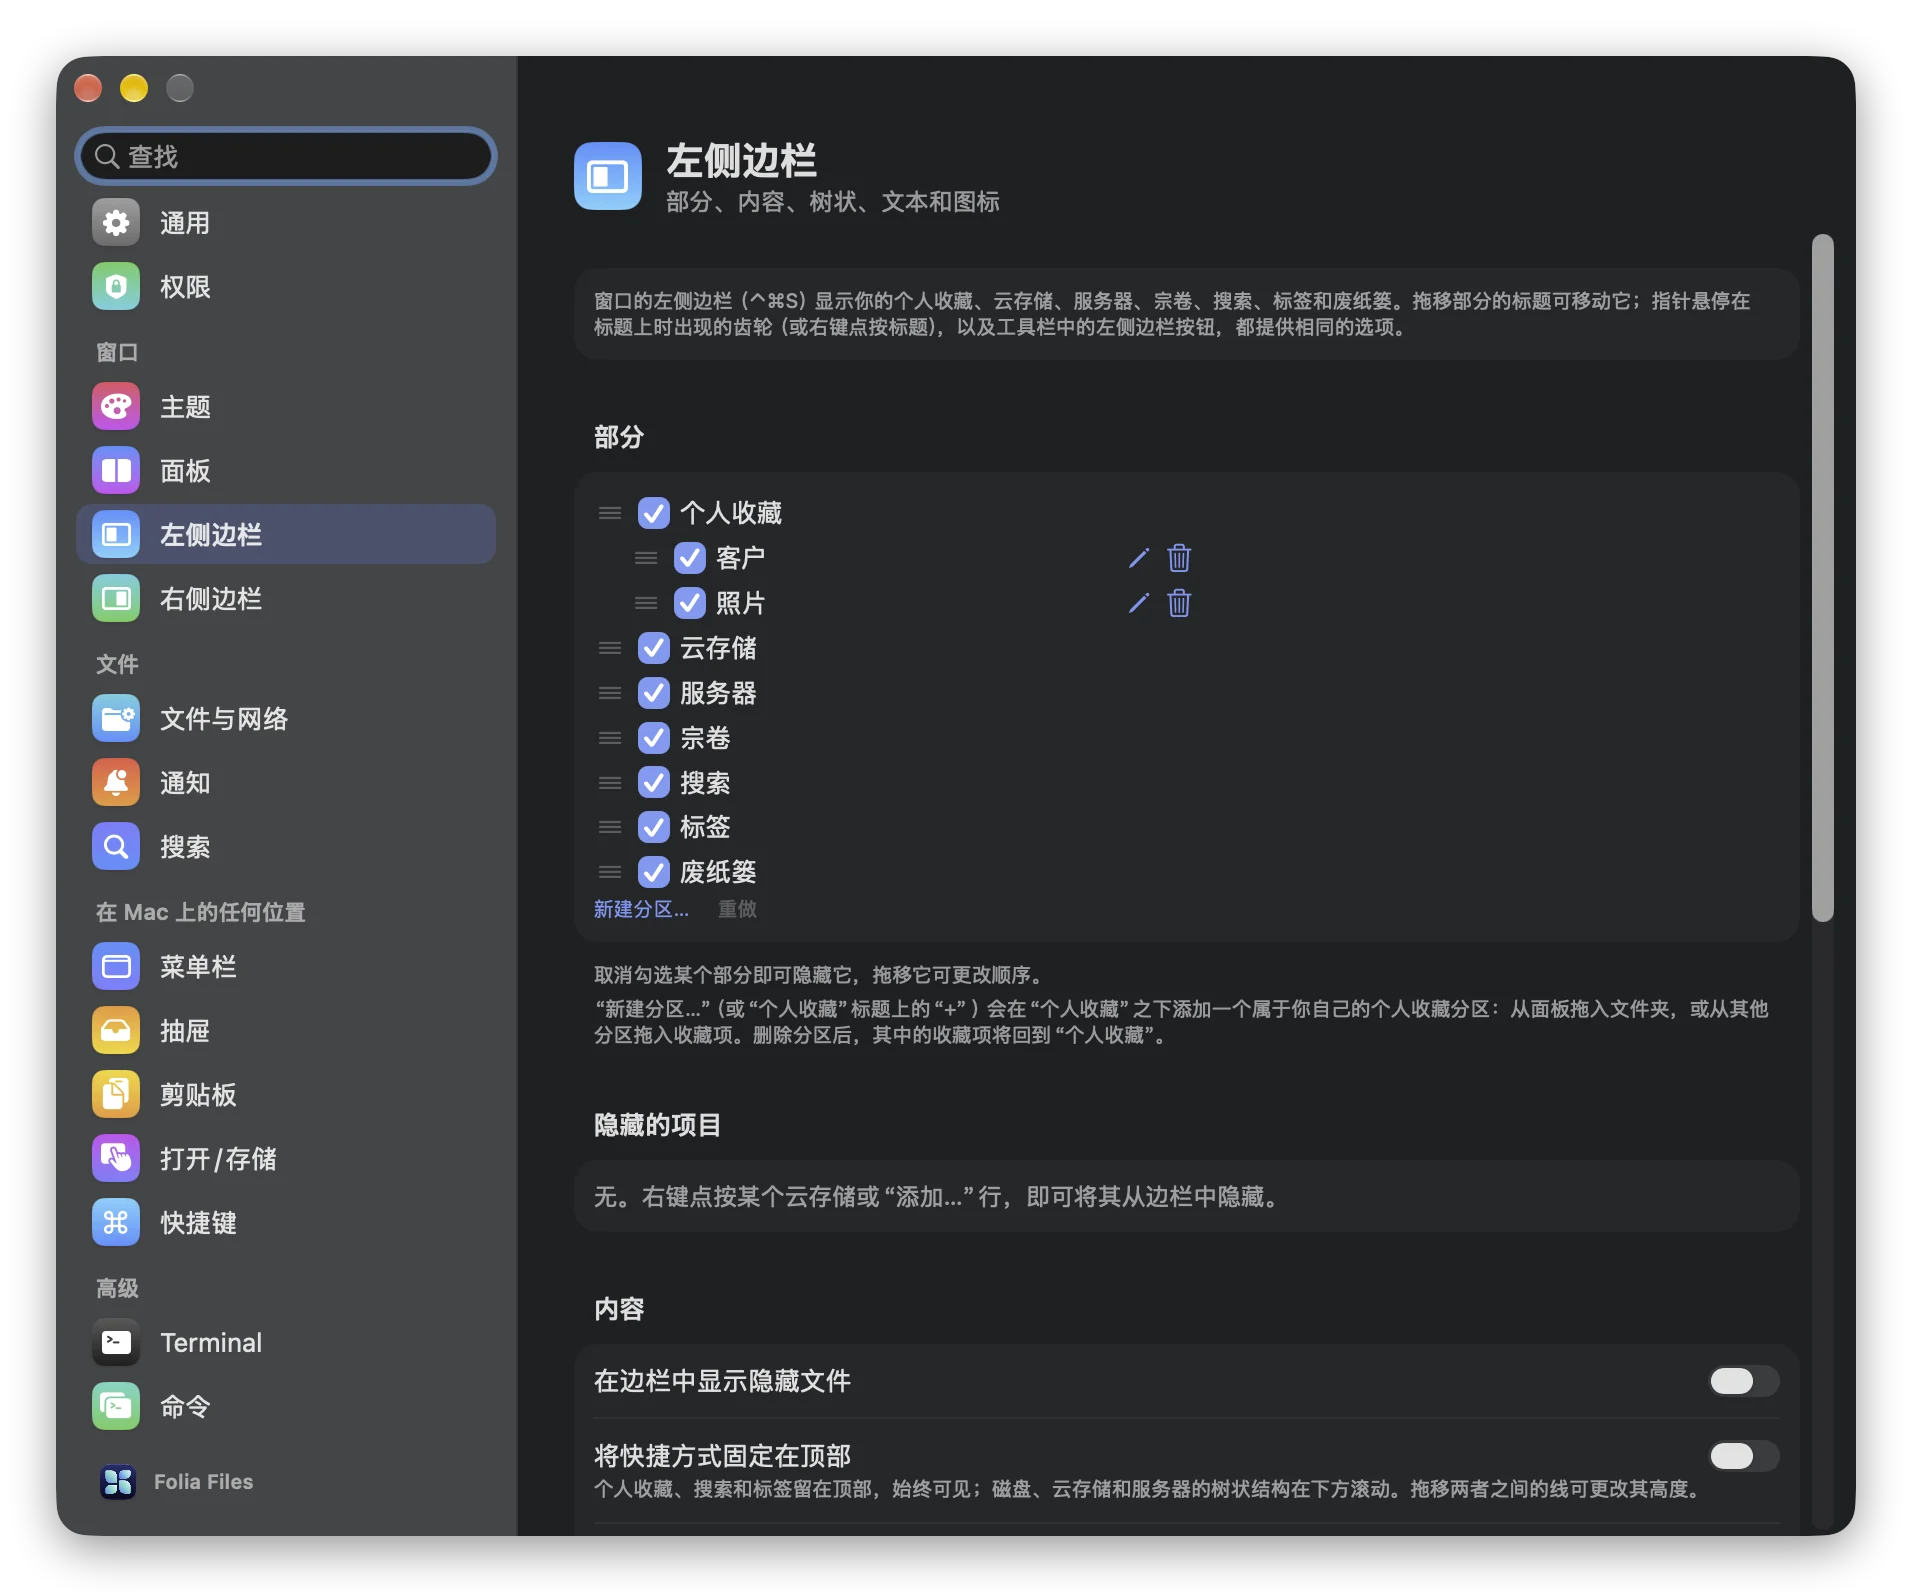Uncheck the 客户 checkbox
The image size is (1912, 1592).
tap(690, 558)
